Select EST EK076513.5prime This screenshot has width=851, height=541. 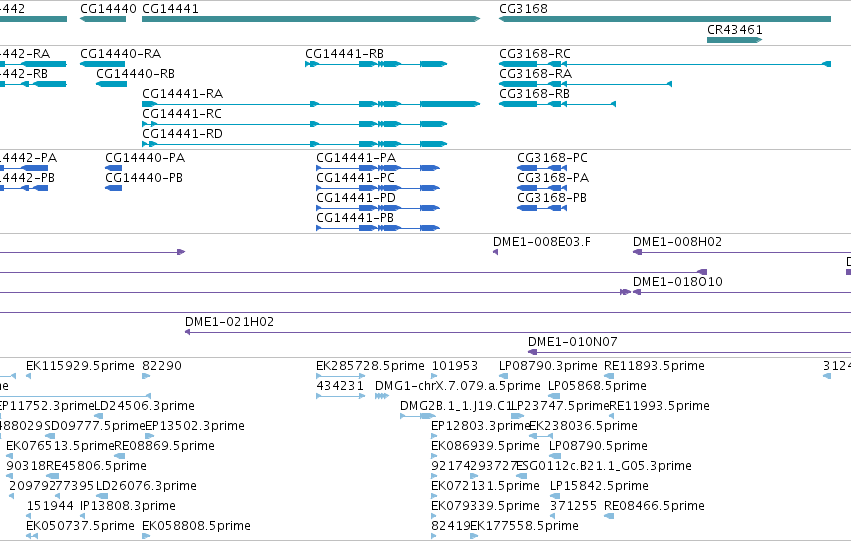pyautogui.click(x=9, y=456)
